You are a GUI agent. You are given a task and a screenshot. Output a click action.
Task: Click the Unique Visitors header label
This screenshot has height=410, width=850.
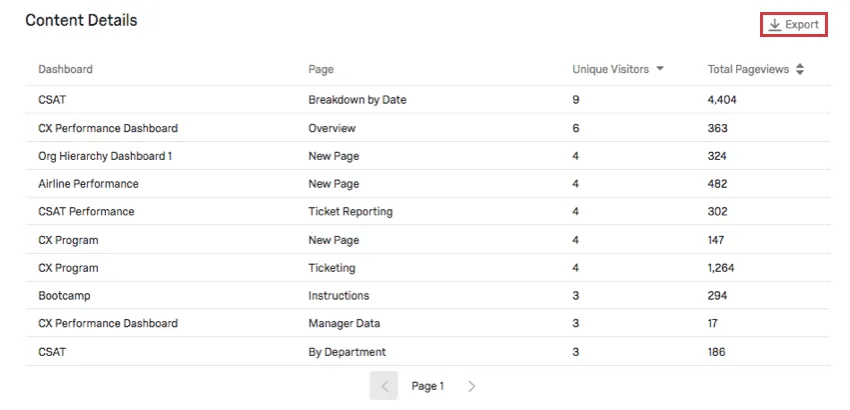[x=610, y=69]
